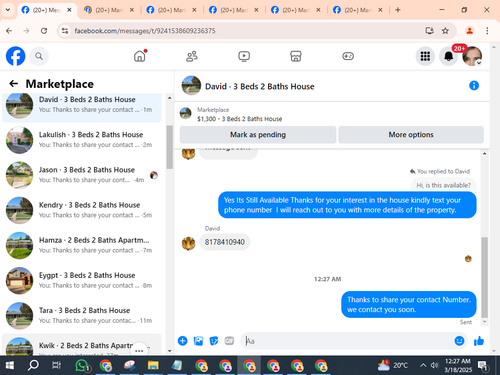The image size is (500, 375).
Task: Click the chat messages scrollbar thumb
Action: 484,277
